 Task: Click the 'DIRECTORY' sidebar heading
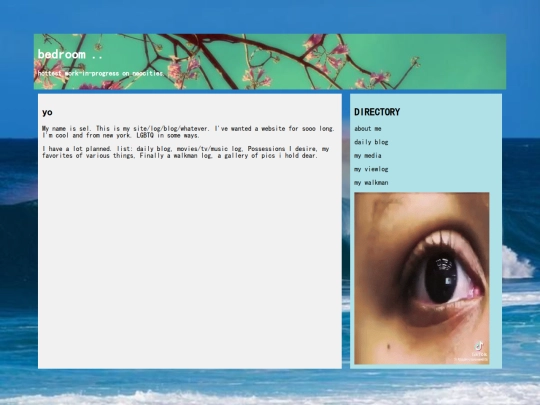point(377,112)
